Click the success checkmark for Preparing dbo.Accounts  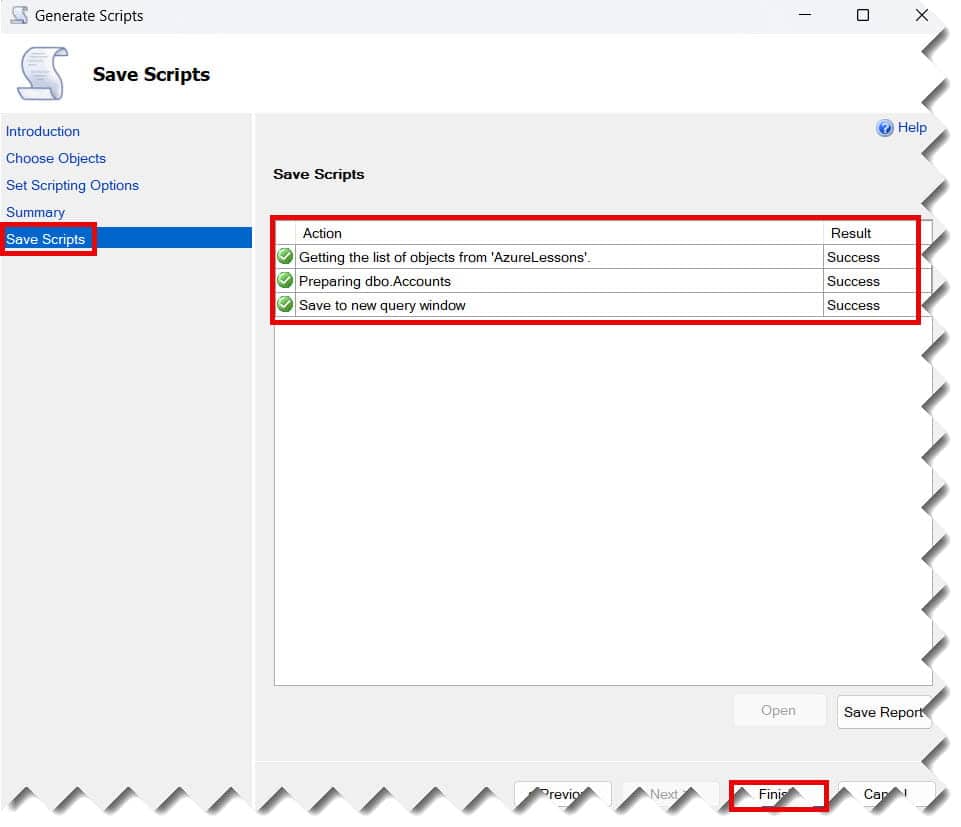click(x=285, y=281)
